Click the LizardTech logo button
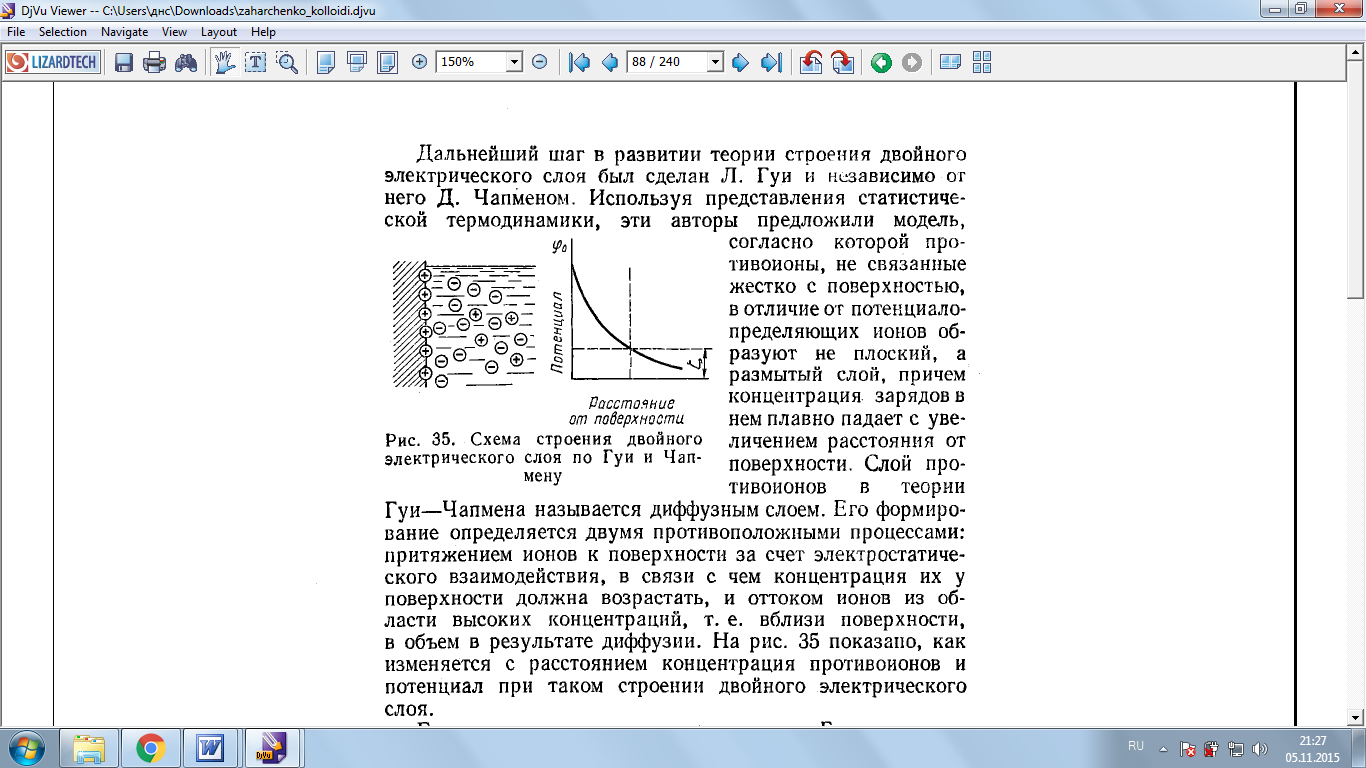The width and height of the screenshot is (1366, 768). click(x=53, y=62)
